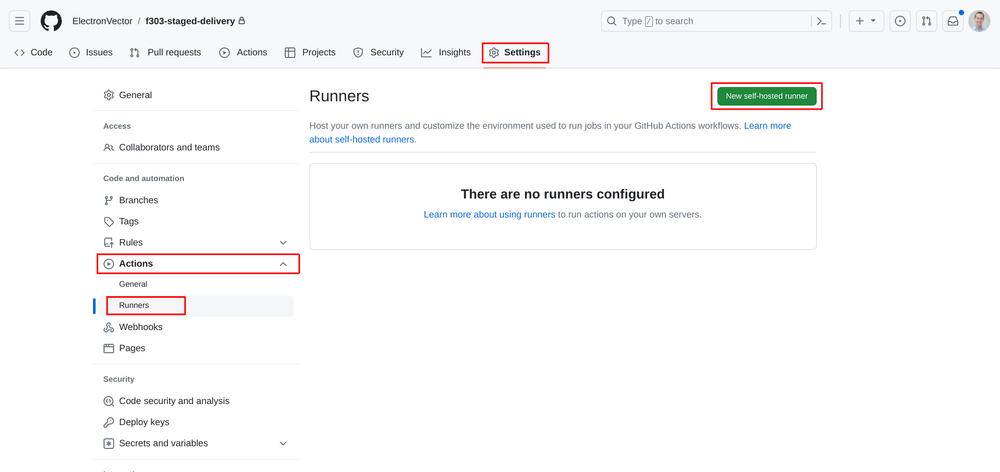1000x472 pixels.
Task: Switch to the Issues tab
Action: coord(91,52)
